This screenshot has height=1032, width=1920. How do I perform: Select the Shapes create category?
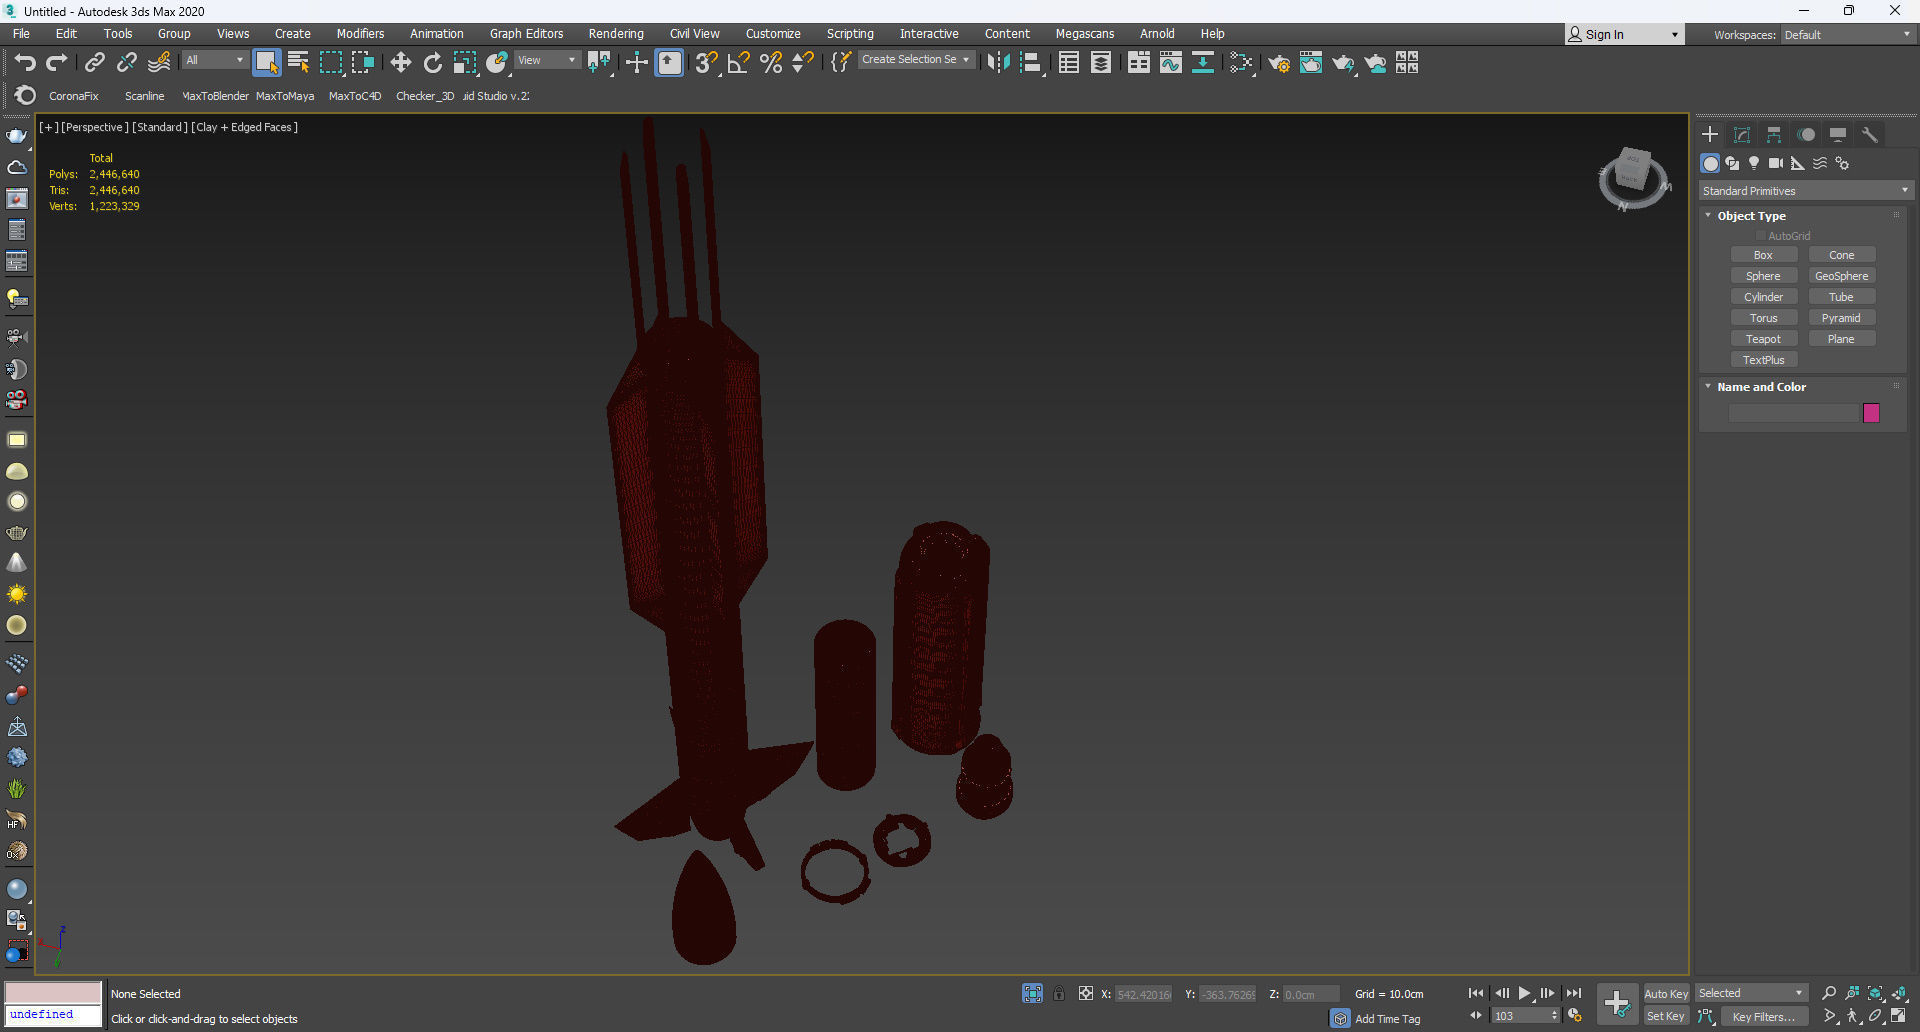(1732, 163)
